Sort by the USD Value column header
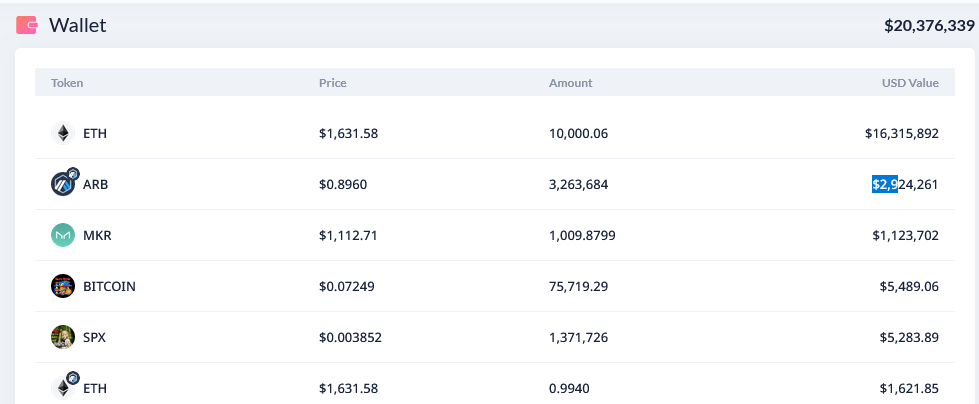The height and width of the screenshot is (404, 979). pyautogui.click(x=910, y=83)
